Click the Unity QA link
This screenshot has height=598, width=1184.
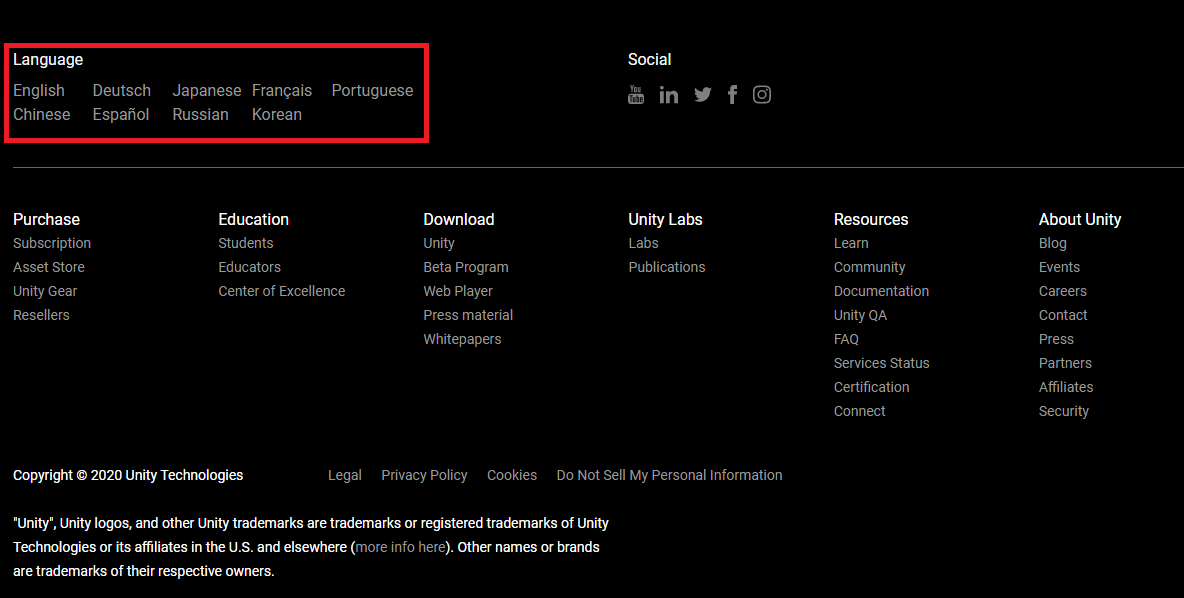860,316
